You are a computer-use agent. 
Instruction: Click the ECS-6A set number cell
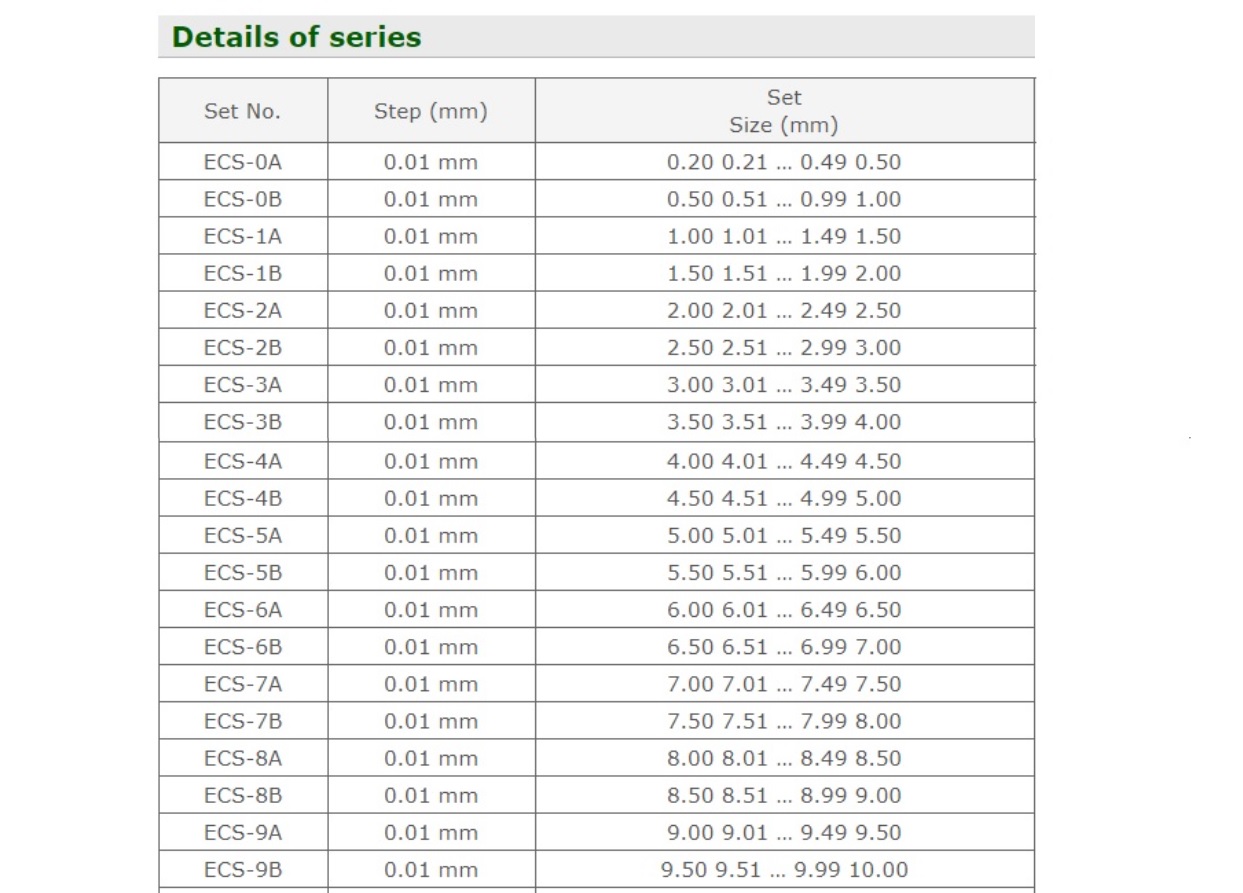pos(243,609)
